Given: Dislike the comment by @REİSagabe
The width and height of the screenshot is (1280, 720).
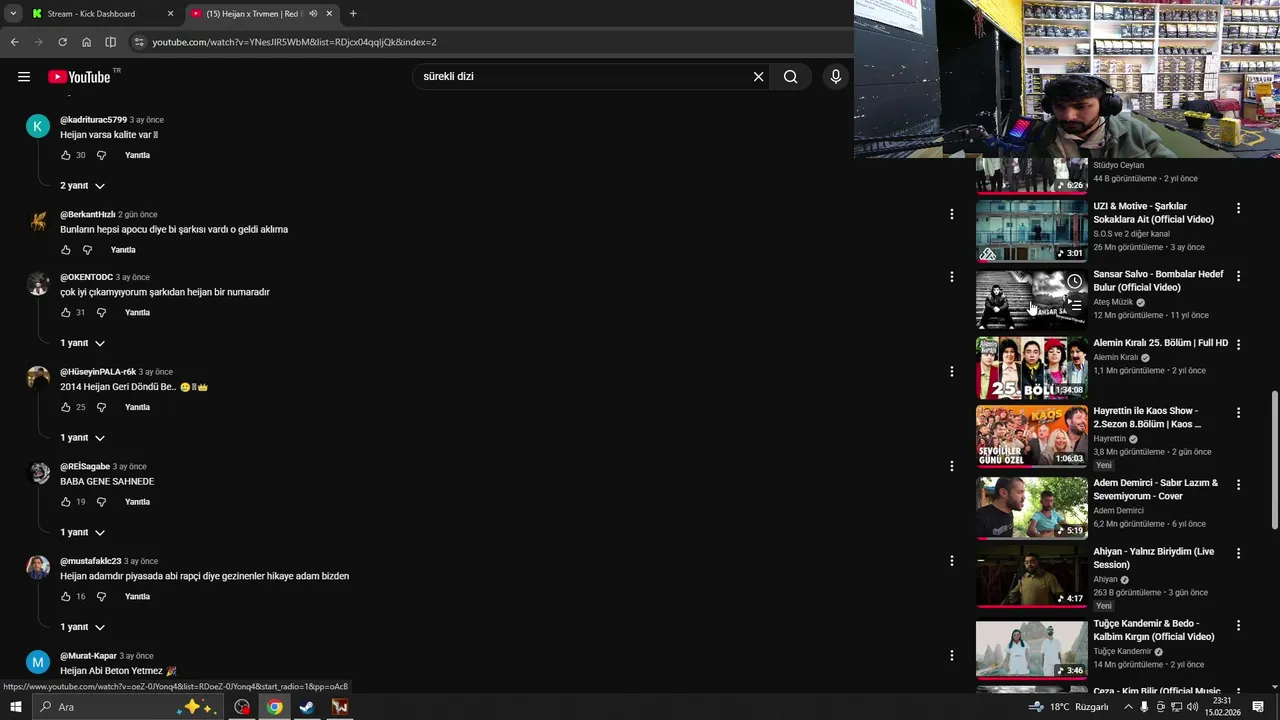Looking at the screenshot, I should 101,502.
